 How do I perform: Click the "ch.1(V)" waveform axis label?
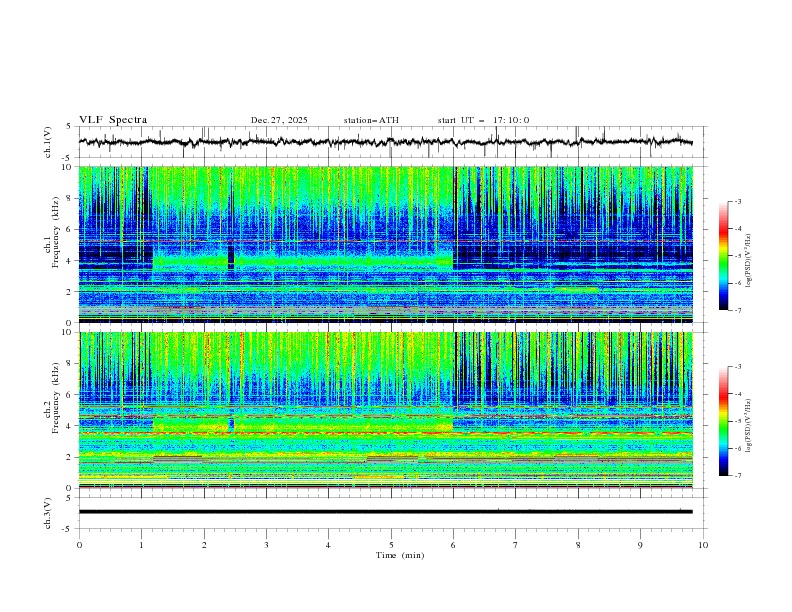(48, 142)
